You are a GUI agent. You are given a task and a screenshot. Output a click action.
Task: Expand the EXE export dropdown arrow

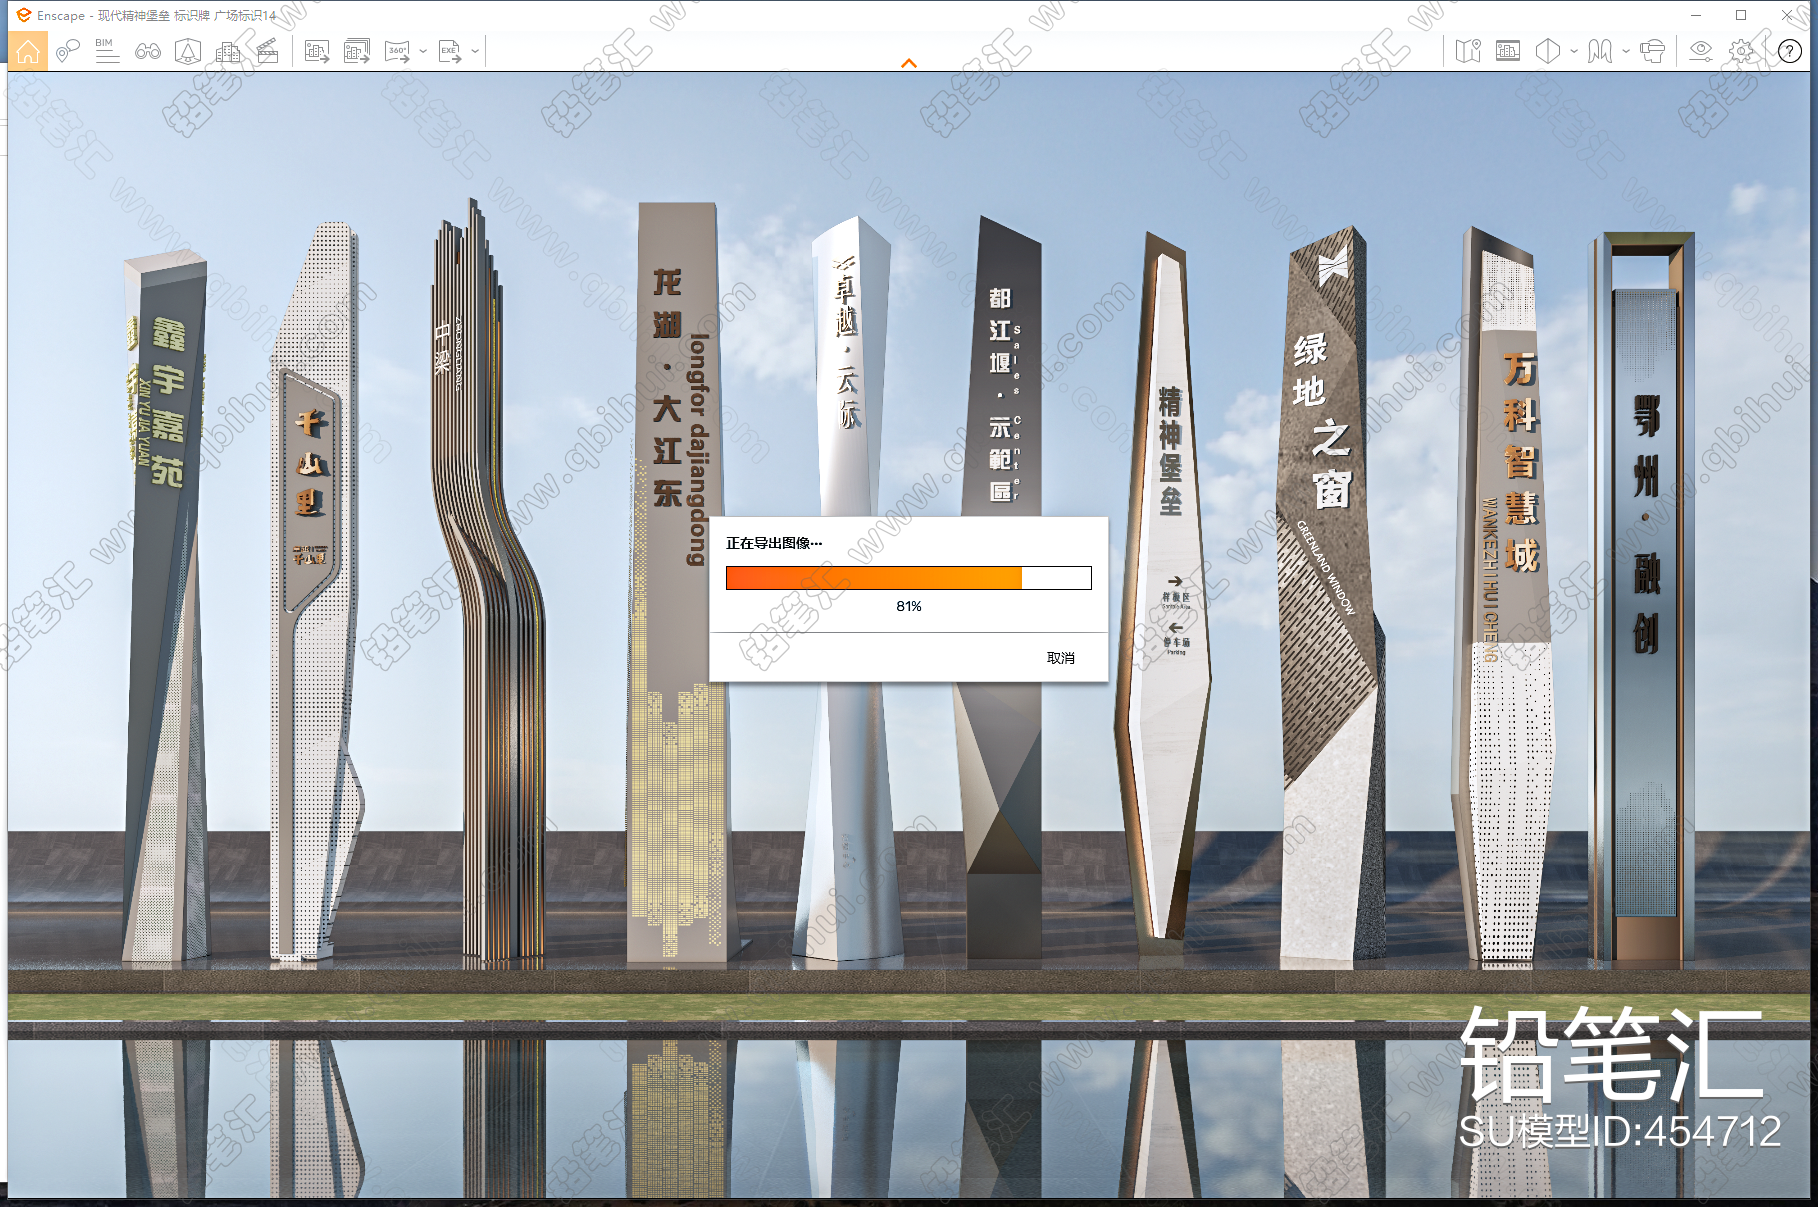click(475, 51)
